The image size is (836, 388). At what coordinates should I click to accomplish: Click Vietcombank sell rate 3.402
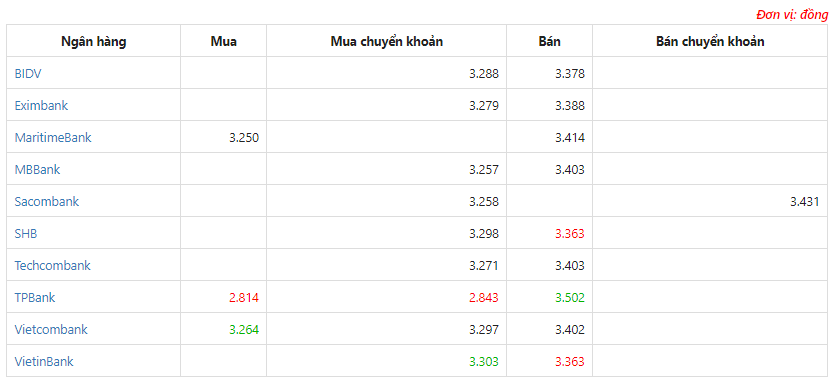point(570,329)
